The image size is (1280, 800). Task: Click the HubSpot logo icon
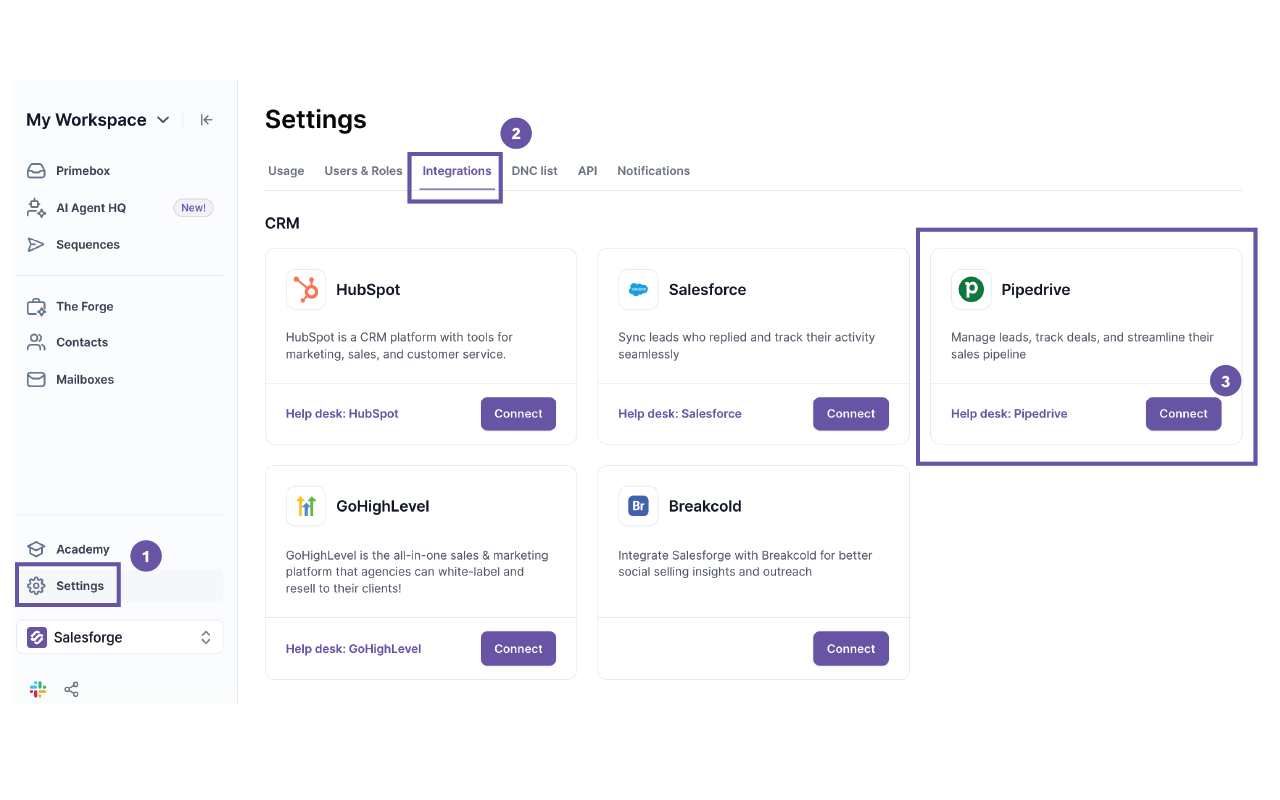pos(305,290)
